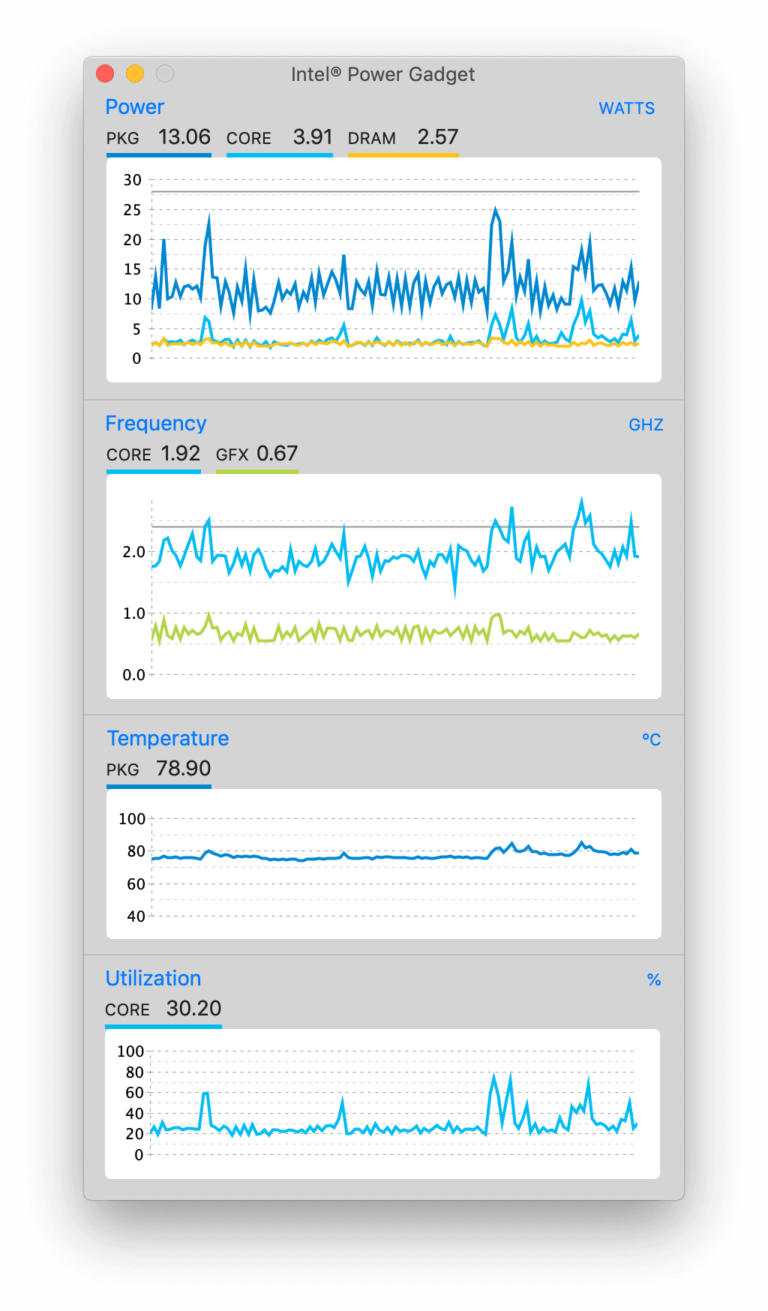This screenshot has width=768, height=1311.
Task: Click the PKG power reading 13.06
Action: tap(184, 137)
